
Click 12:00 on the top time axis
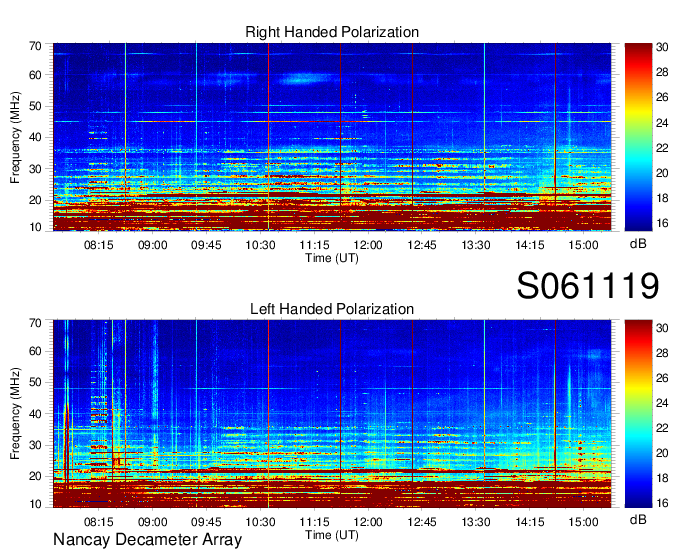(x=368, y=245)
